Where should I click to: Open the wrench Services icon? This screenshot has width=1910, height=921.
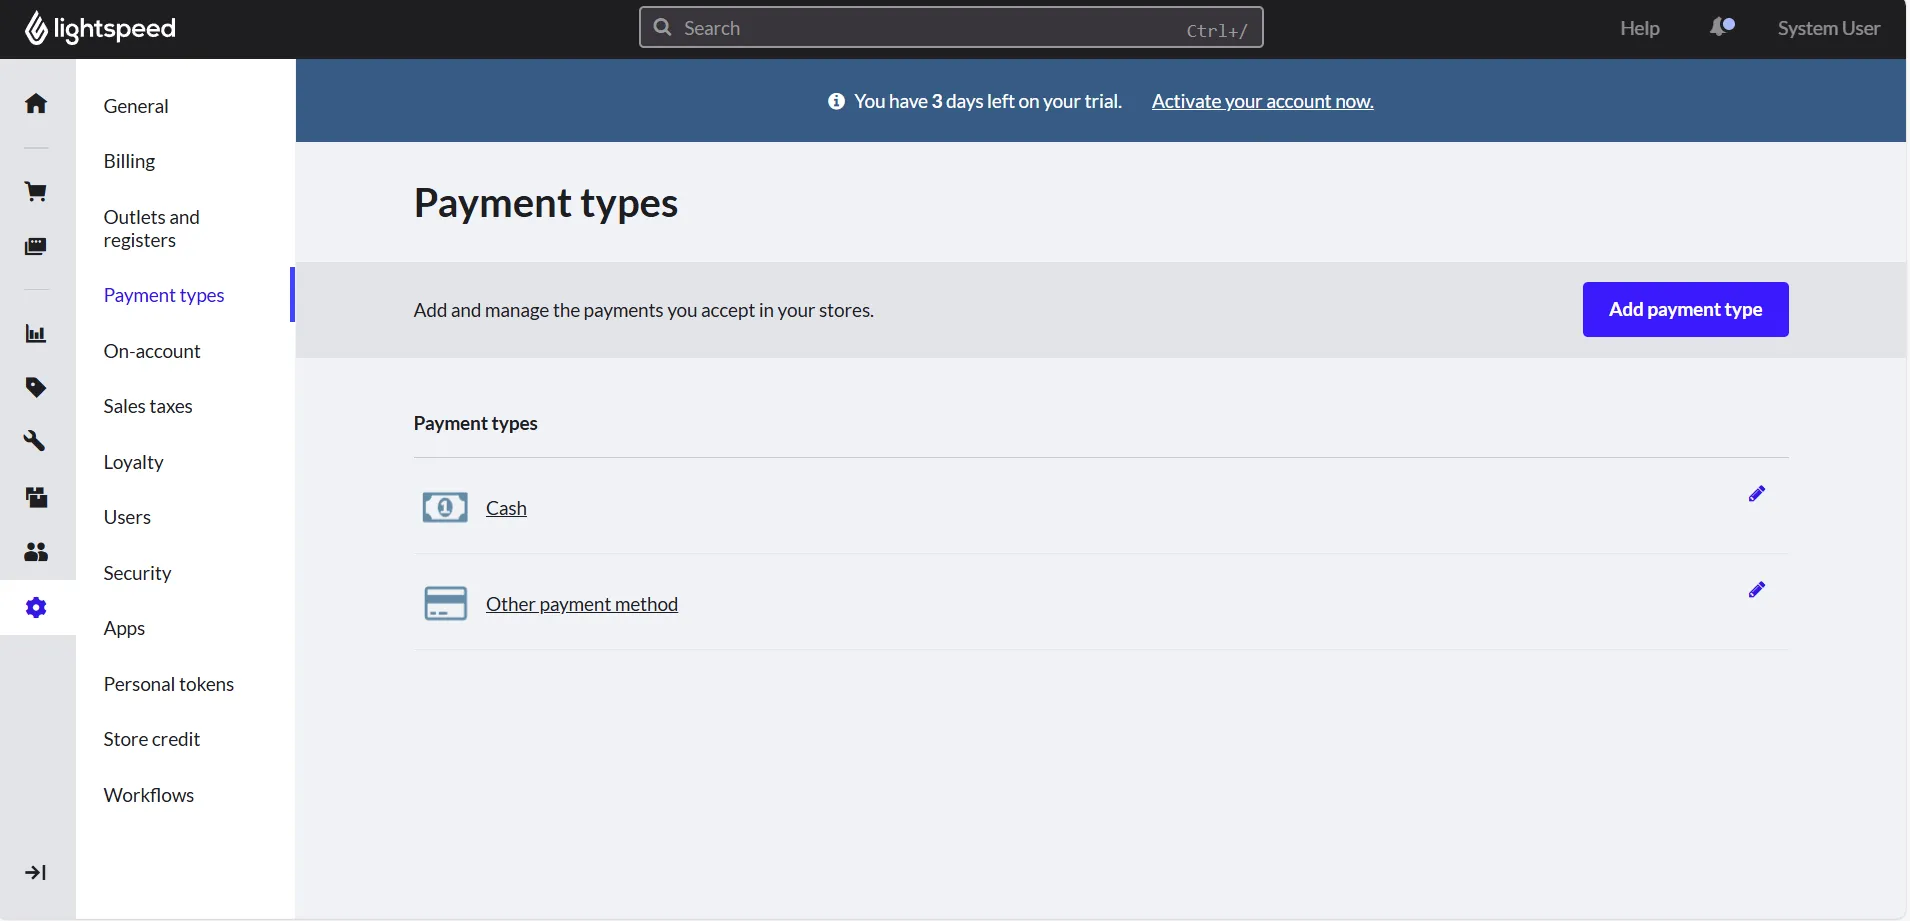(36, 441)
